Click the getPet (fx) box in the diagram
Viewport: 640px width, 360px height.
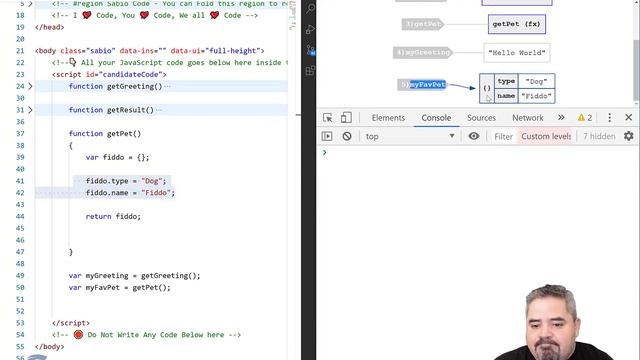tap(517, 24)
